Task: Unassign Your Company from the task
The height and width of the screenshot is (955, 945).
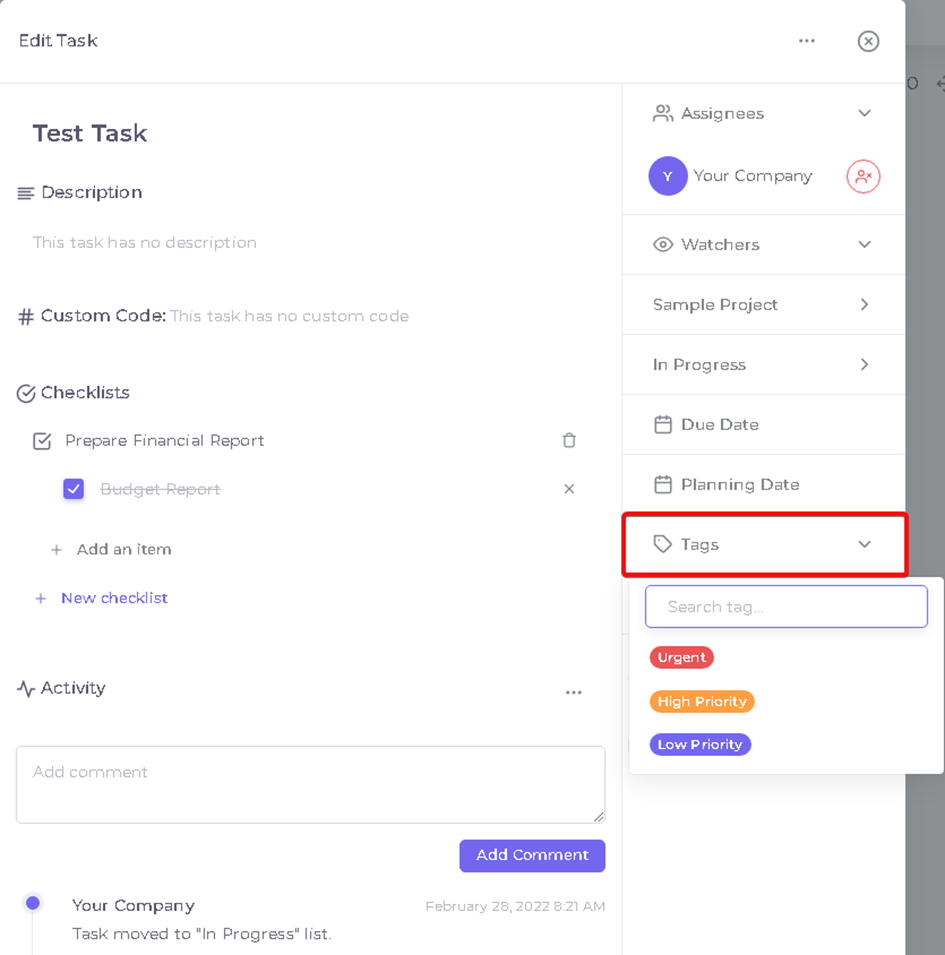Action: 863,177
